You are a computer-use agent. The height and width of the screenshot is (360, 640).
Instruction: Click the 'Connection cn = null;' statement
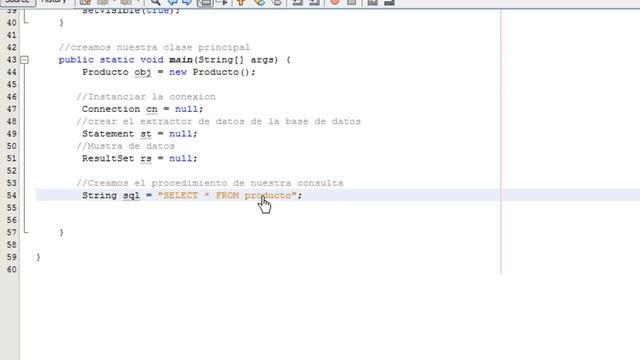(x=142, y=109)
